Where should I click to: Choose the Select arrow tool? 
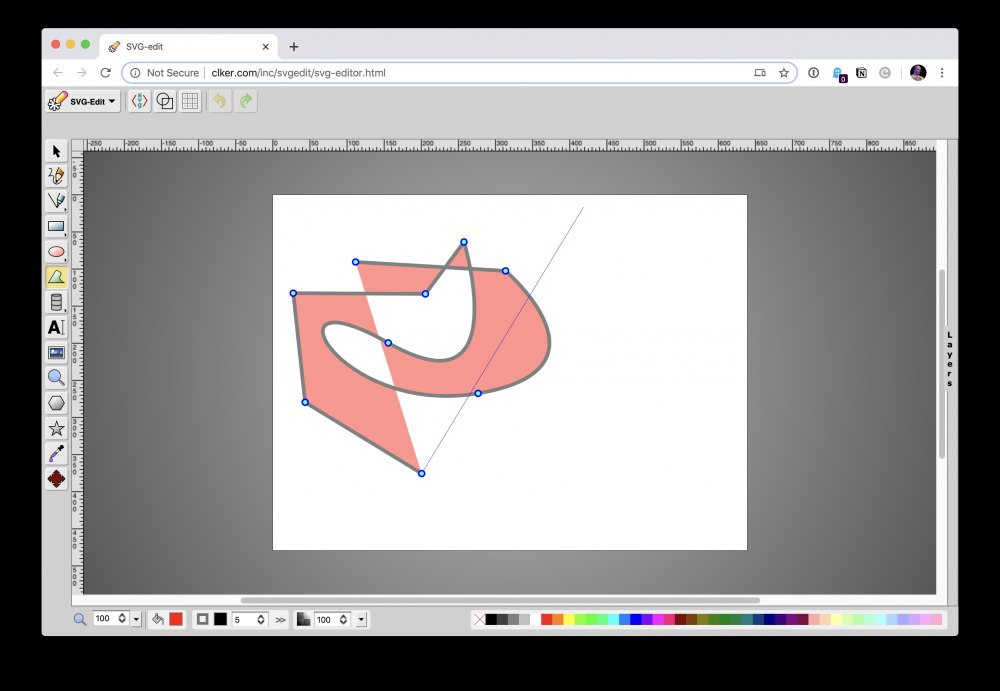pos(56,151)
